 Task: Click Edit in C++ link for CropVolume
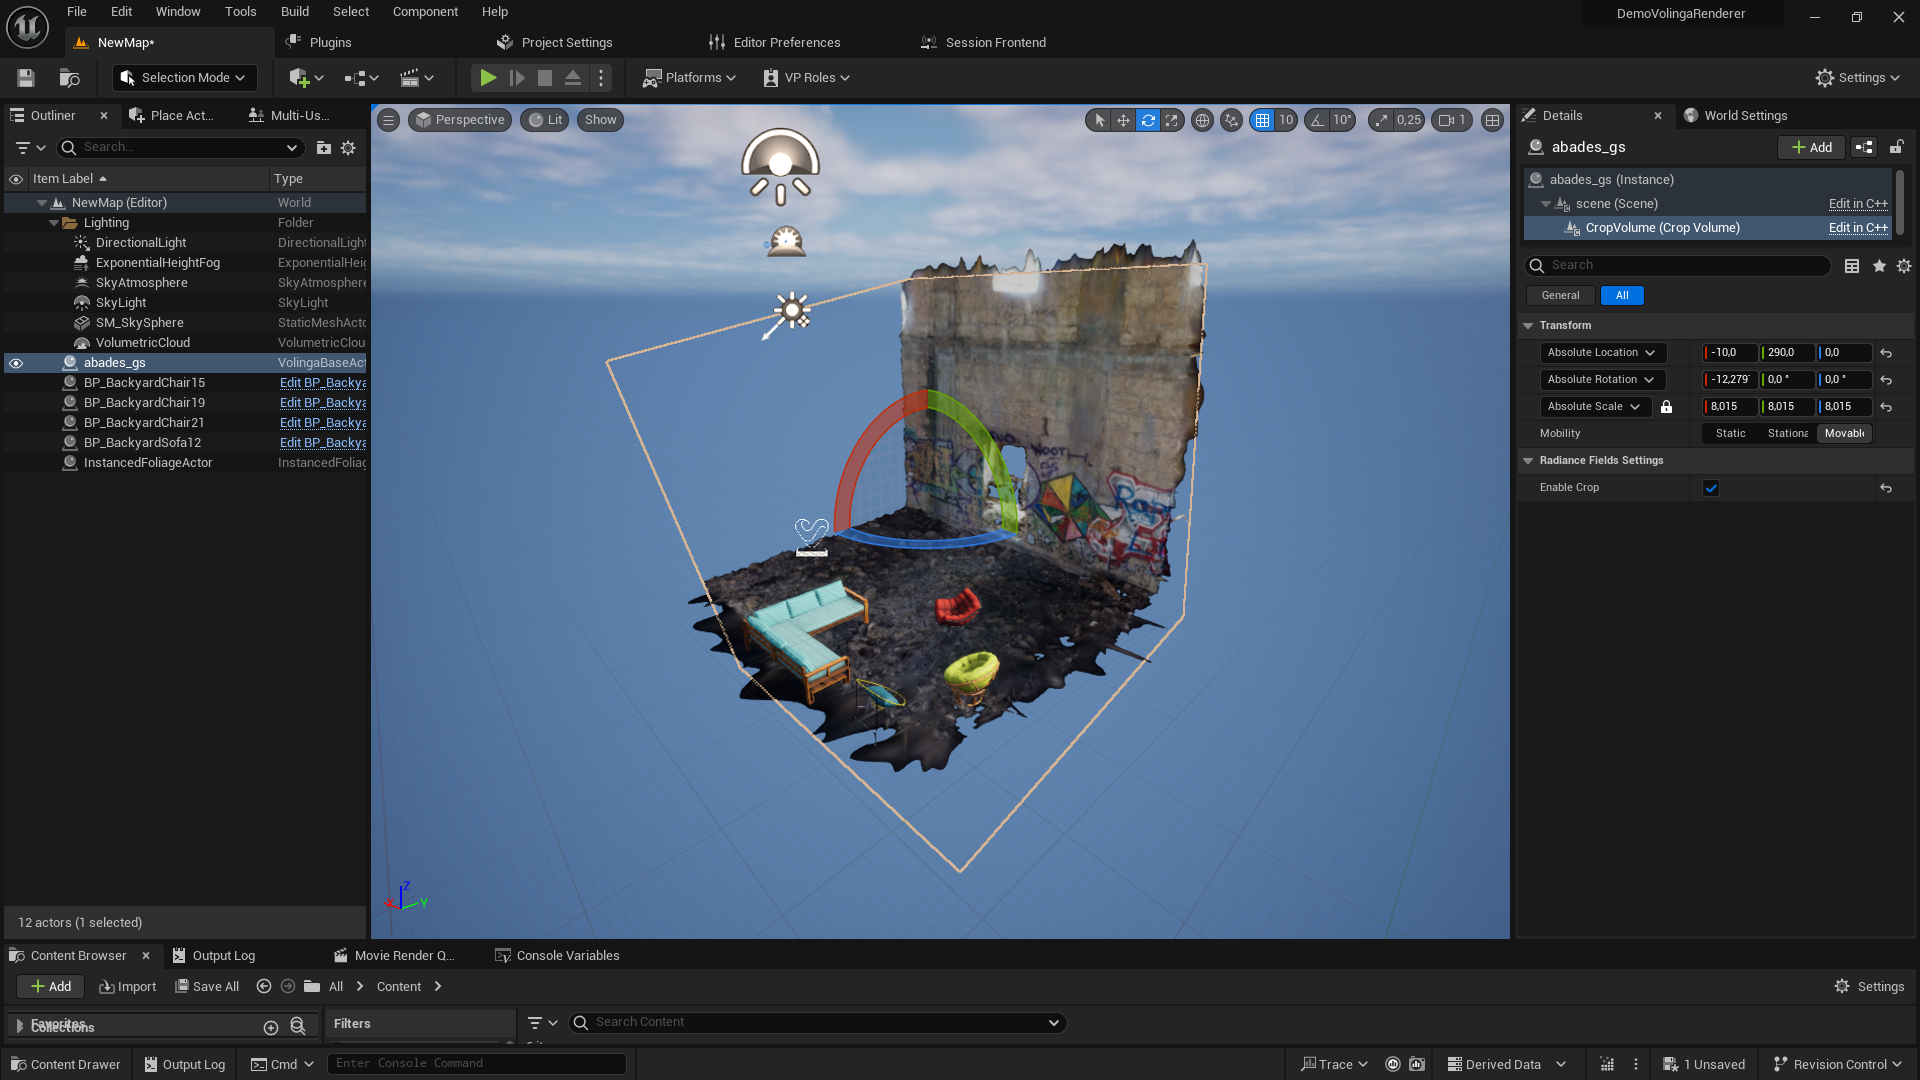[1857, 228]
